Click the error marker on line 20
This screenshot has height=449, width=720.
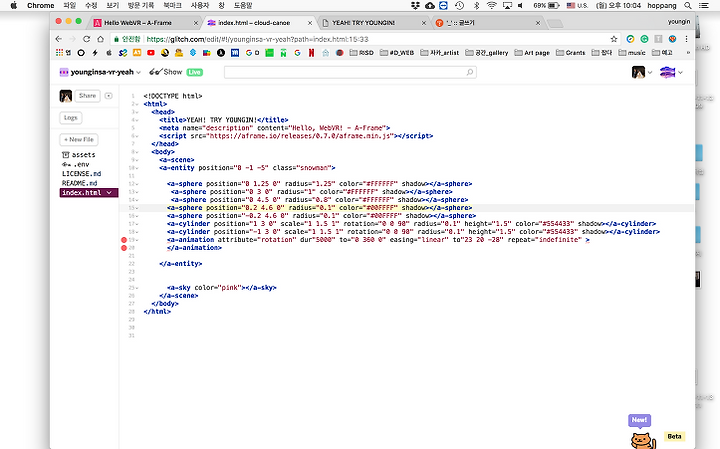(x=124, y=248)
